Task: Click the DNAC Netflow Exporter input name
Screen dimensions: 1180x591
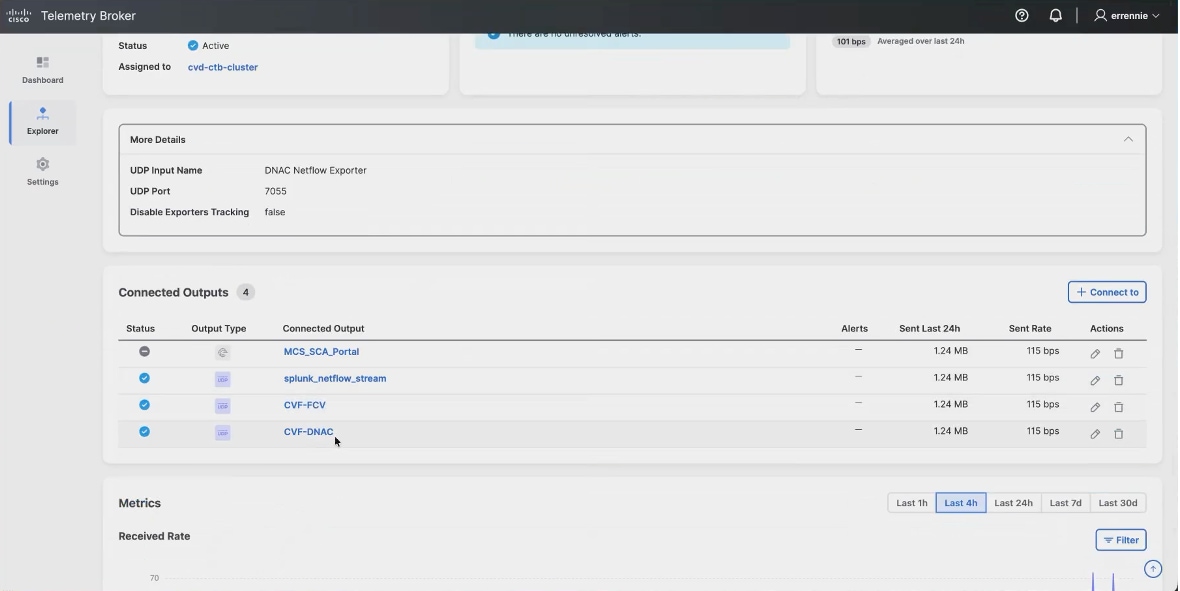Action: coord(316,170)
